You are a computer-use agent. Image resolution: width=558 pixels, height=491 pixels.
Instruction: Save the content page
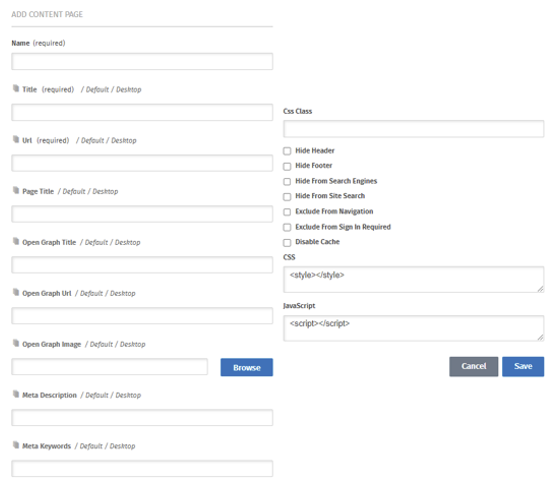click(x=523, y=366)
